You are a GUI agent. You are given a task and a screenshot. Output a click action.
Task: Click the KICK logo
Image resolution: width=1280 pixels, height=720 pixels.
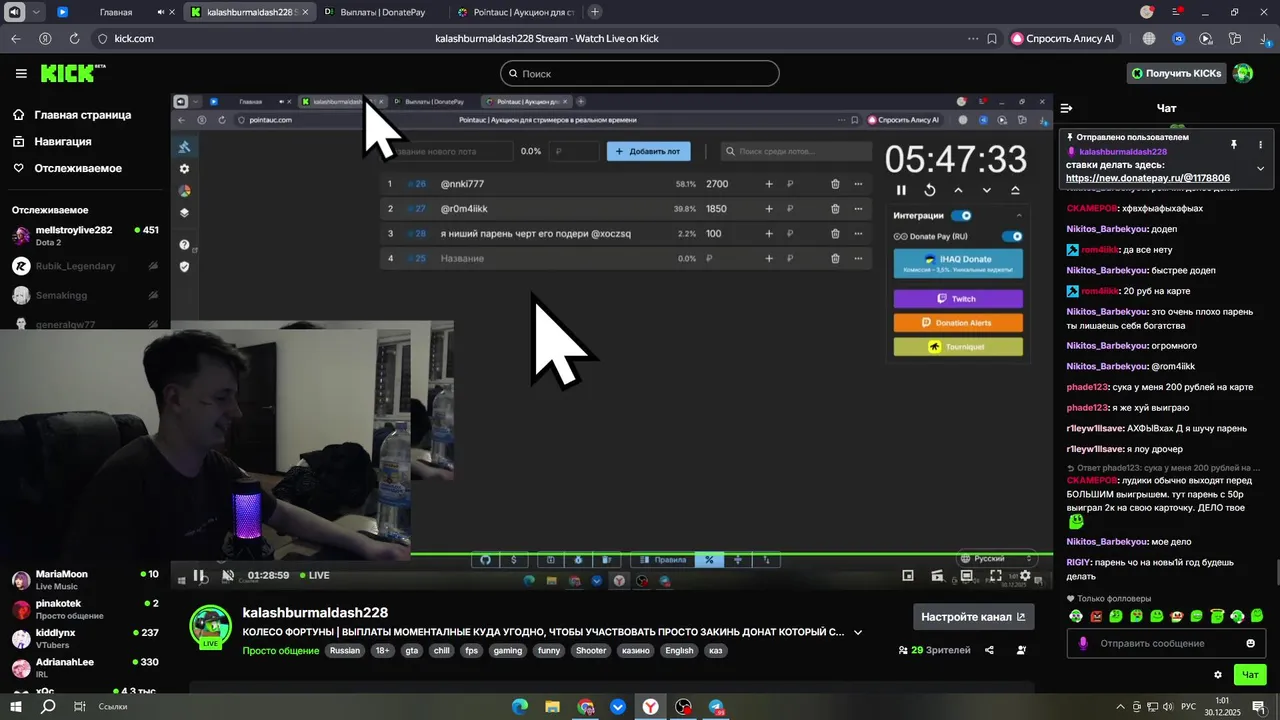[x=73, y=73]
